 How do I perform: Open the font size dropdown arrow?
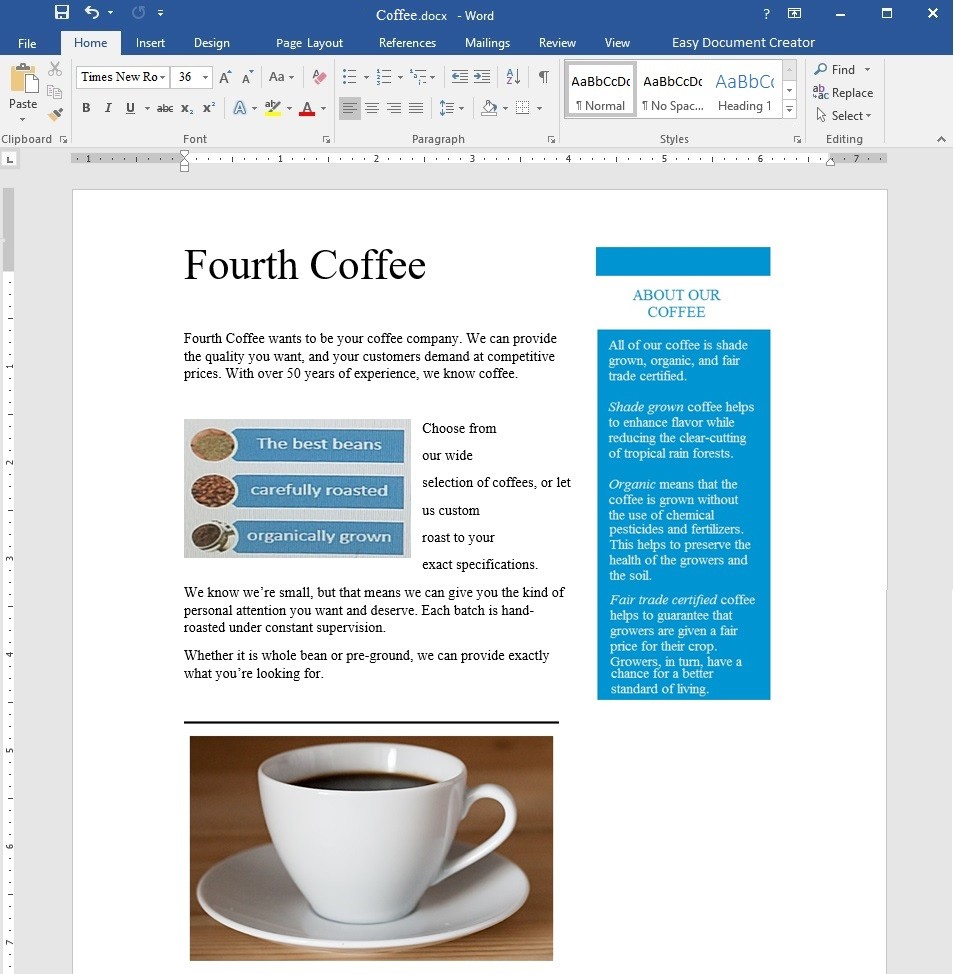point(206,77)
